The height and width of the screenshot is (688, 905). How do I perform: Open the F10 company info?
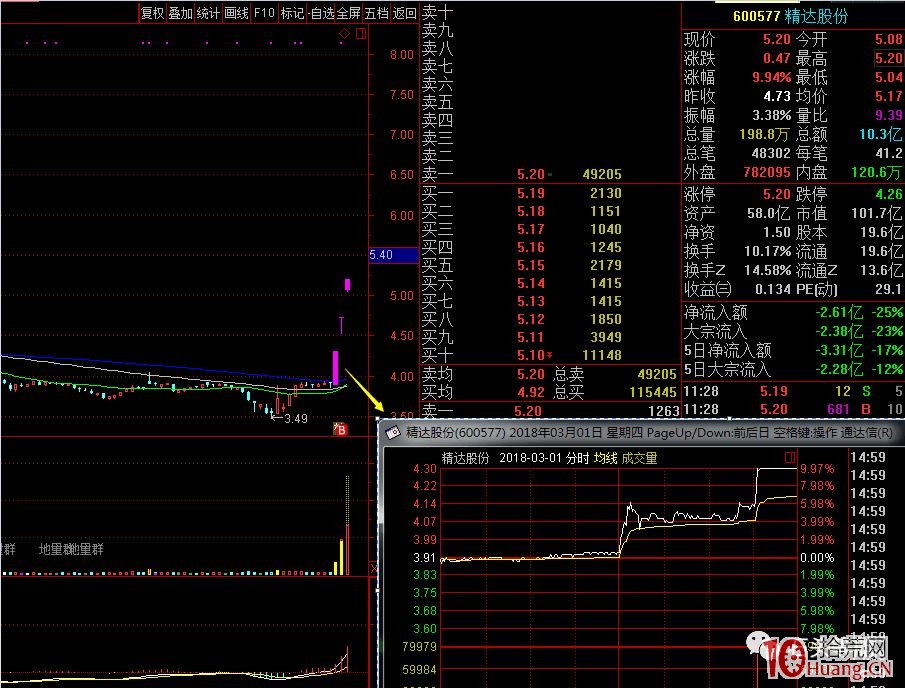pos(264,13)
